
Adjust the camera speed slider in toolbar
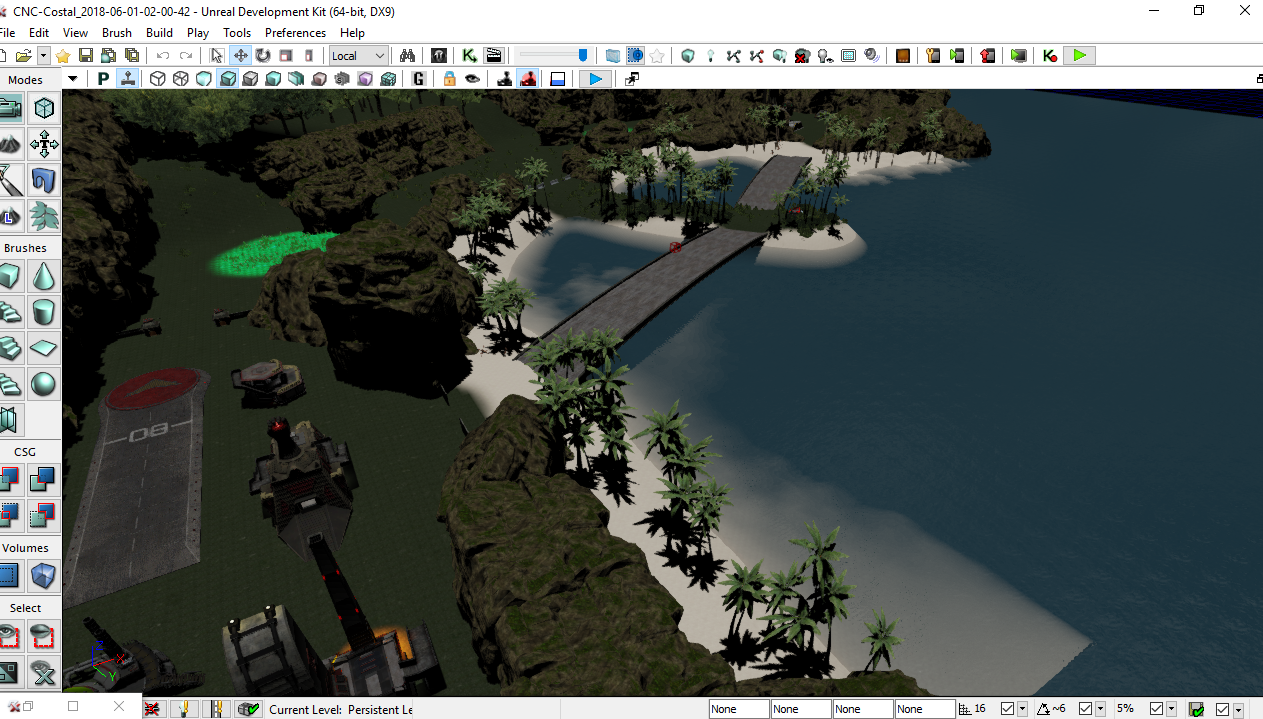[553, 56]
